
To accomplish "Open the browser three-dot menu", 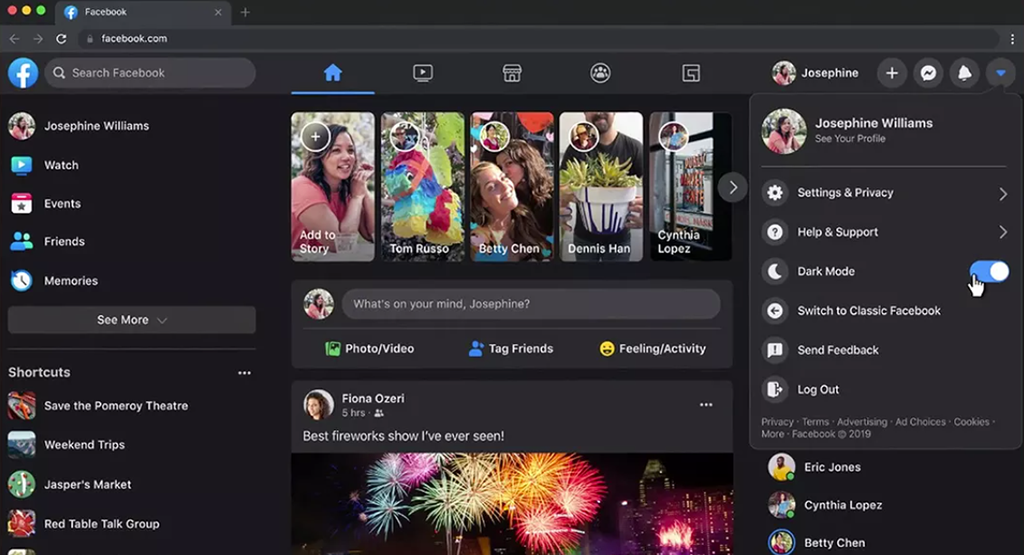I will click(x=1012, y=39).
